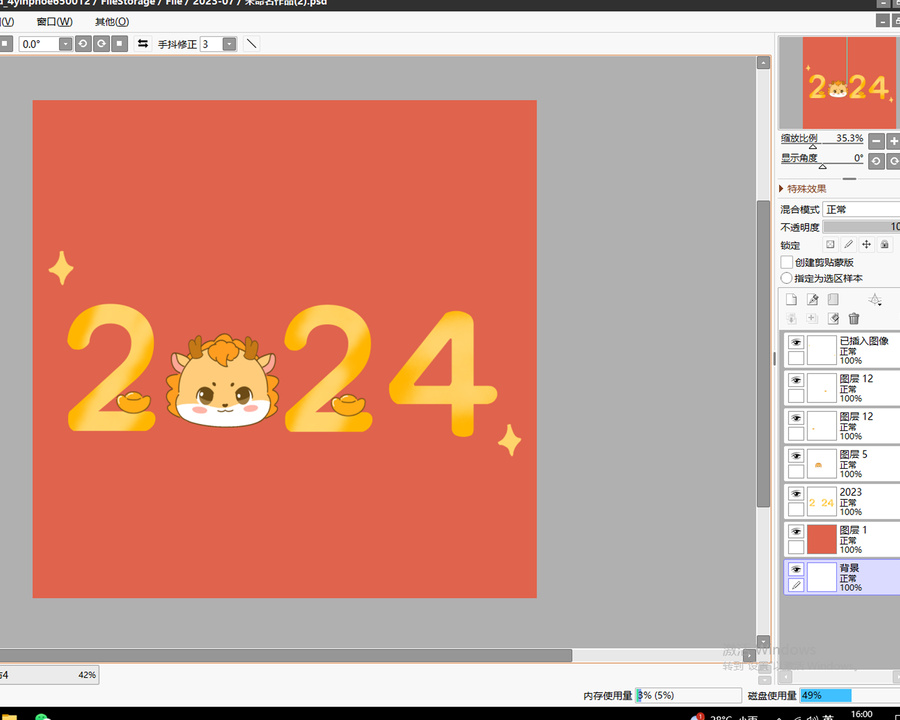This screenshot has width=900, height=720.
Task: Click the pencil icon on the 背景 layer
Action: click(796, 585)
